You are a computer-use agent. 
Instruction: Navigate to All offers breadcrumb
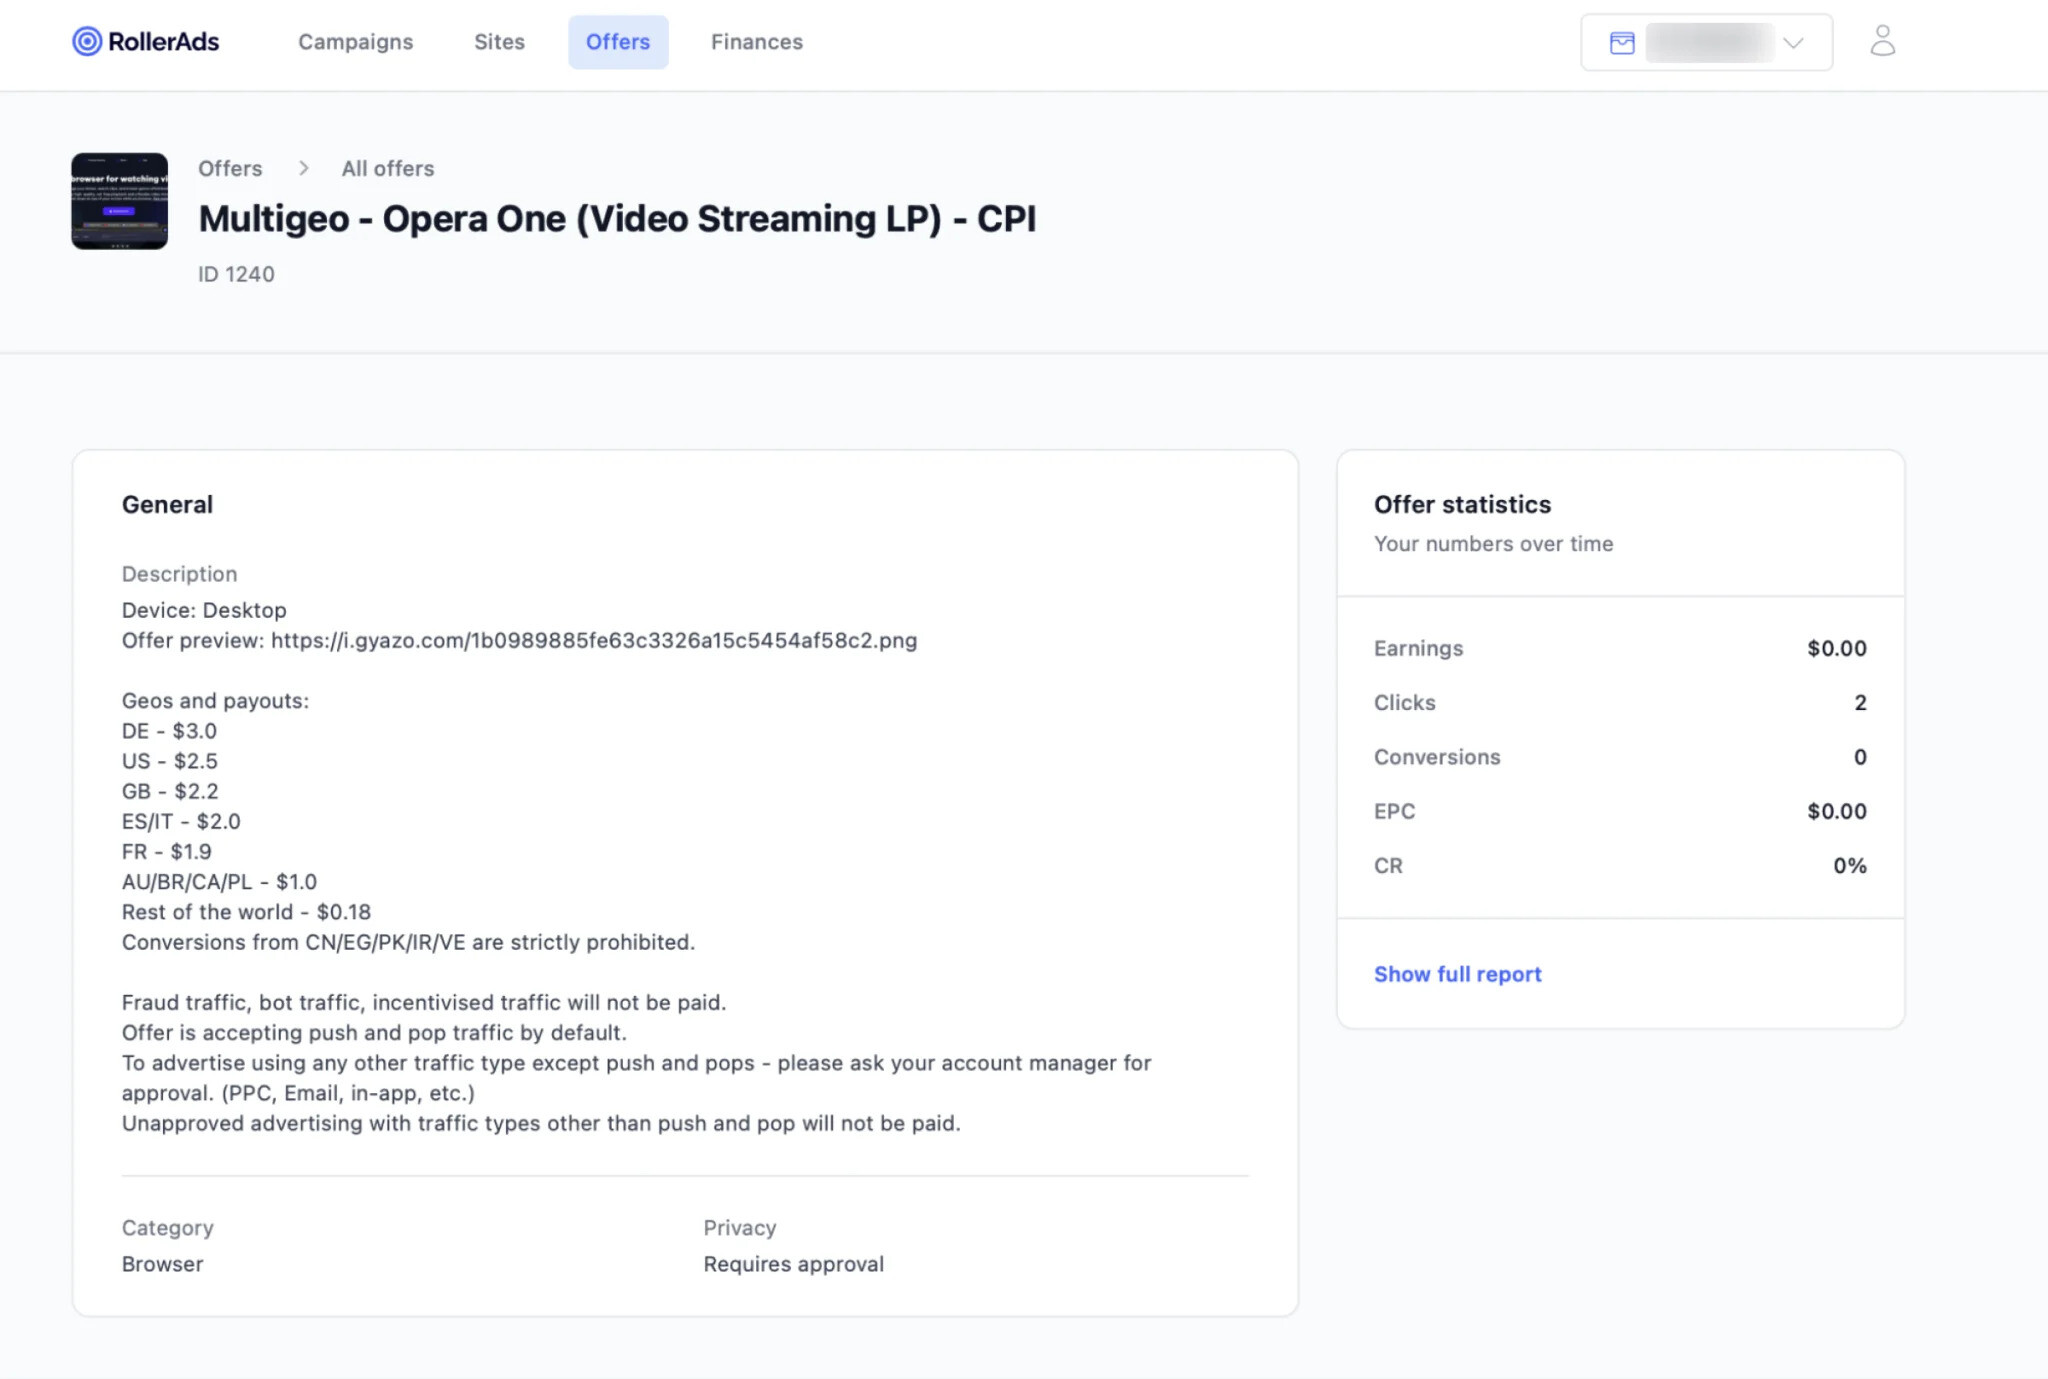[388, 168]
